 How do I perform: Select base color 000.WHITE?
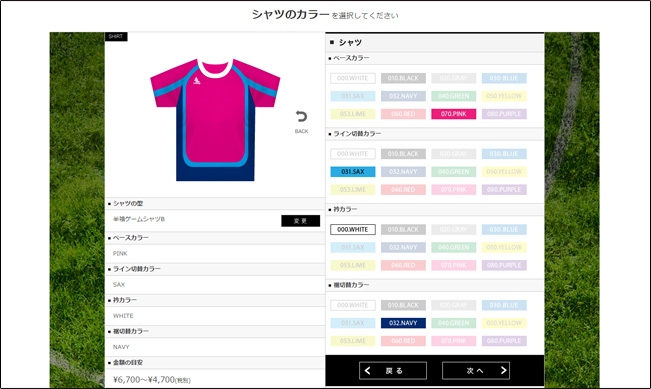click(x=353, y=78)
